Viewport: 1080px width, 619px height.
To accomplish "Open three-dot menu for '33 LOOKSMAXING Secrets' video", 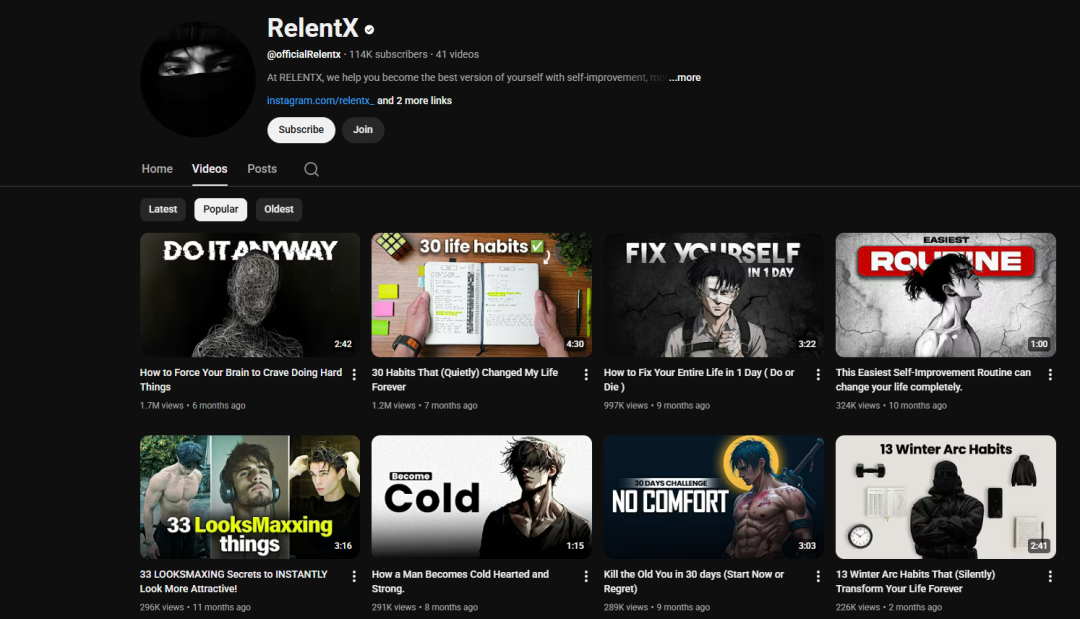I will click(354, 577).
